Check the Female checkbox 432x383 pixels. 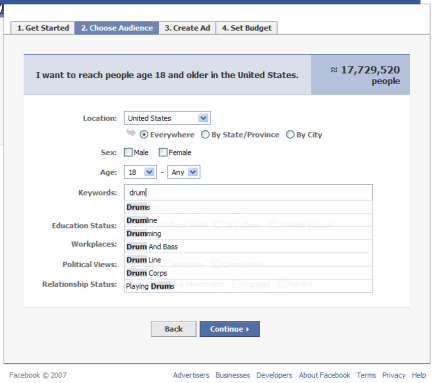(163, 152)
